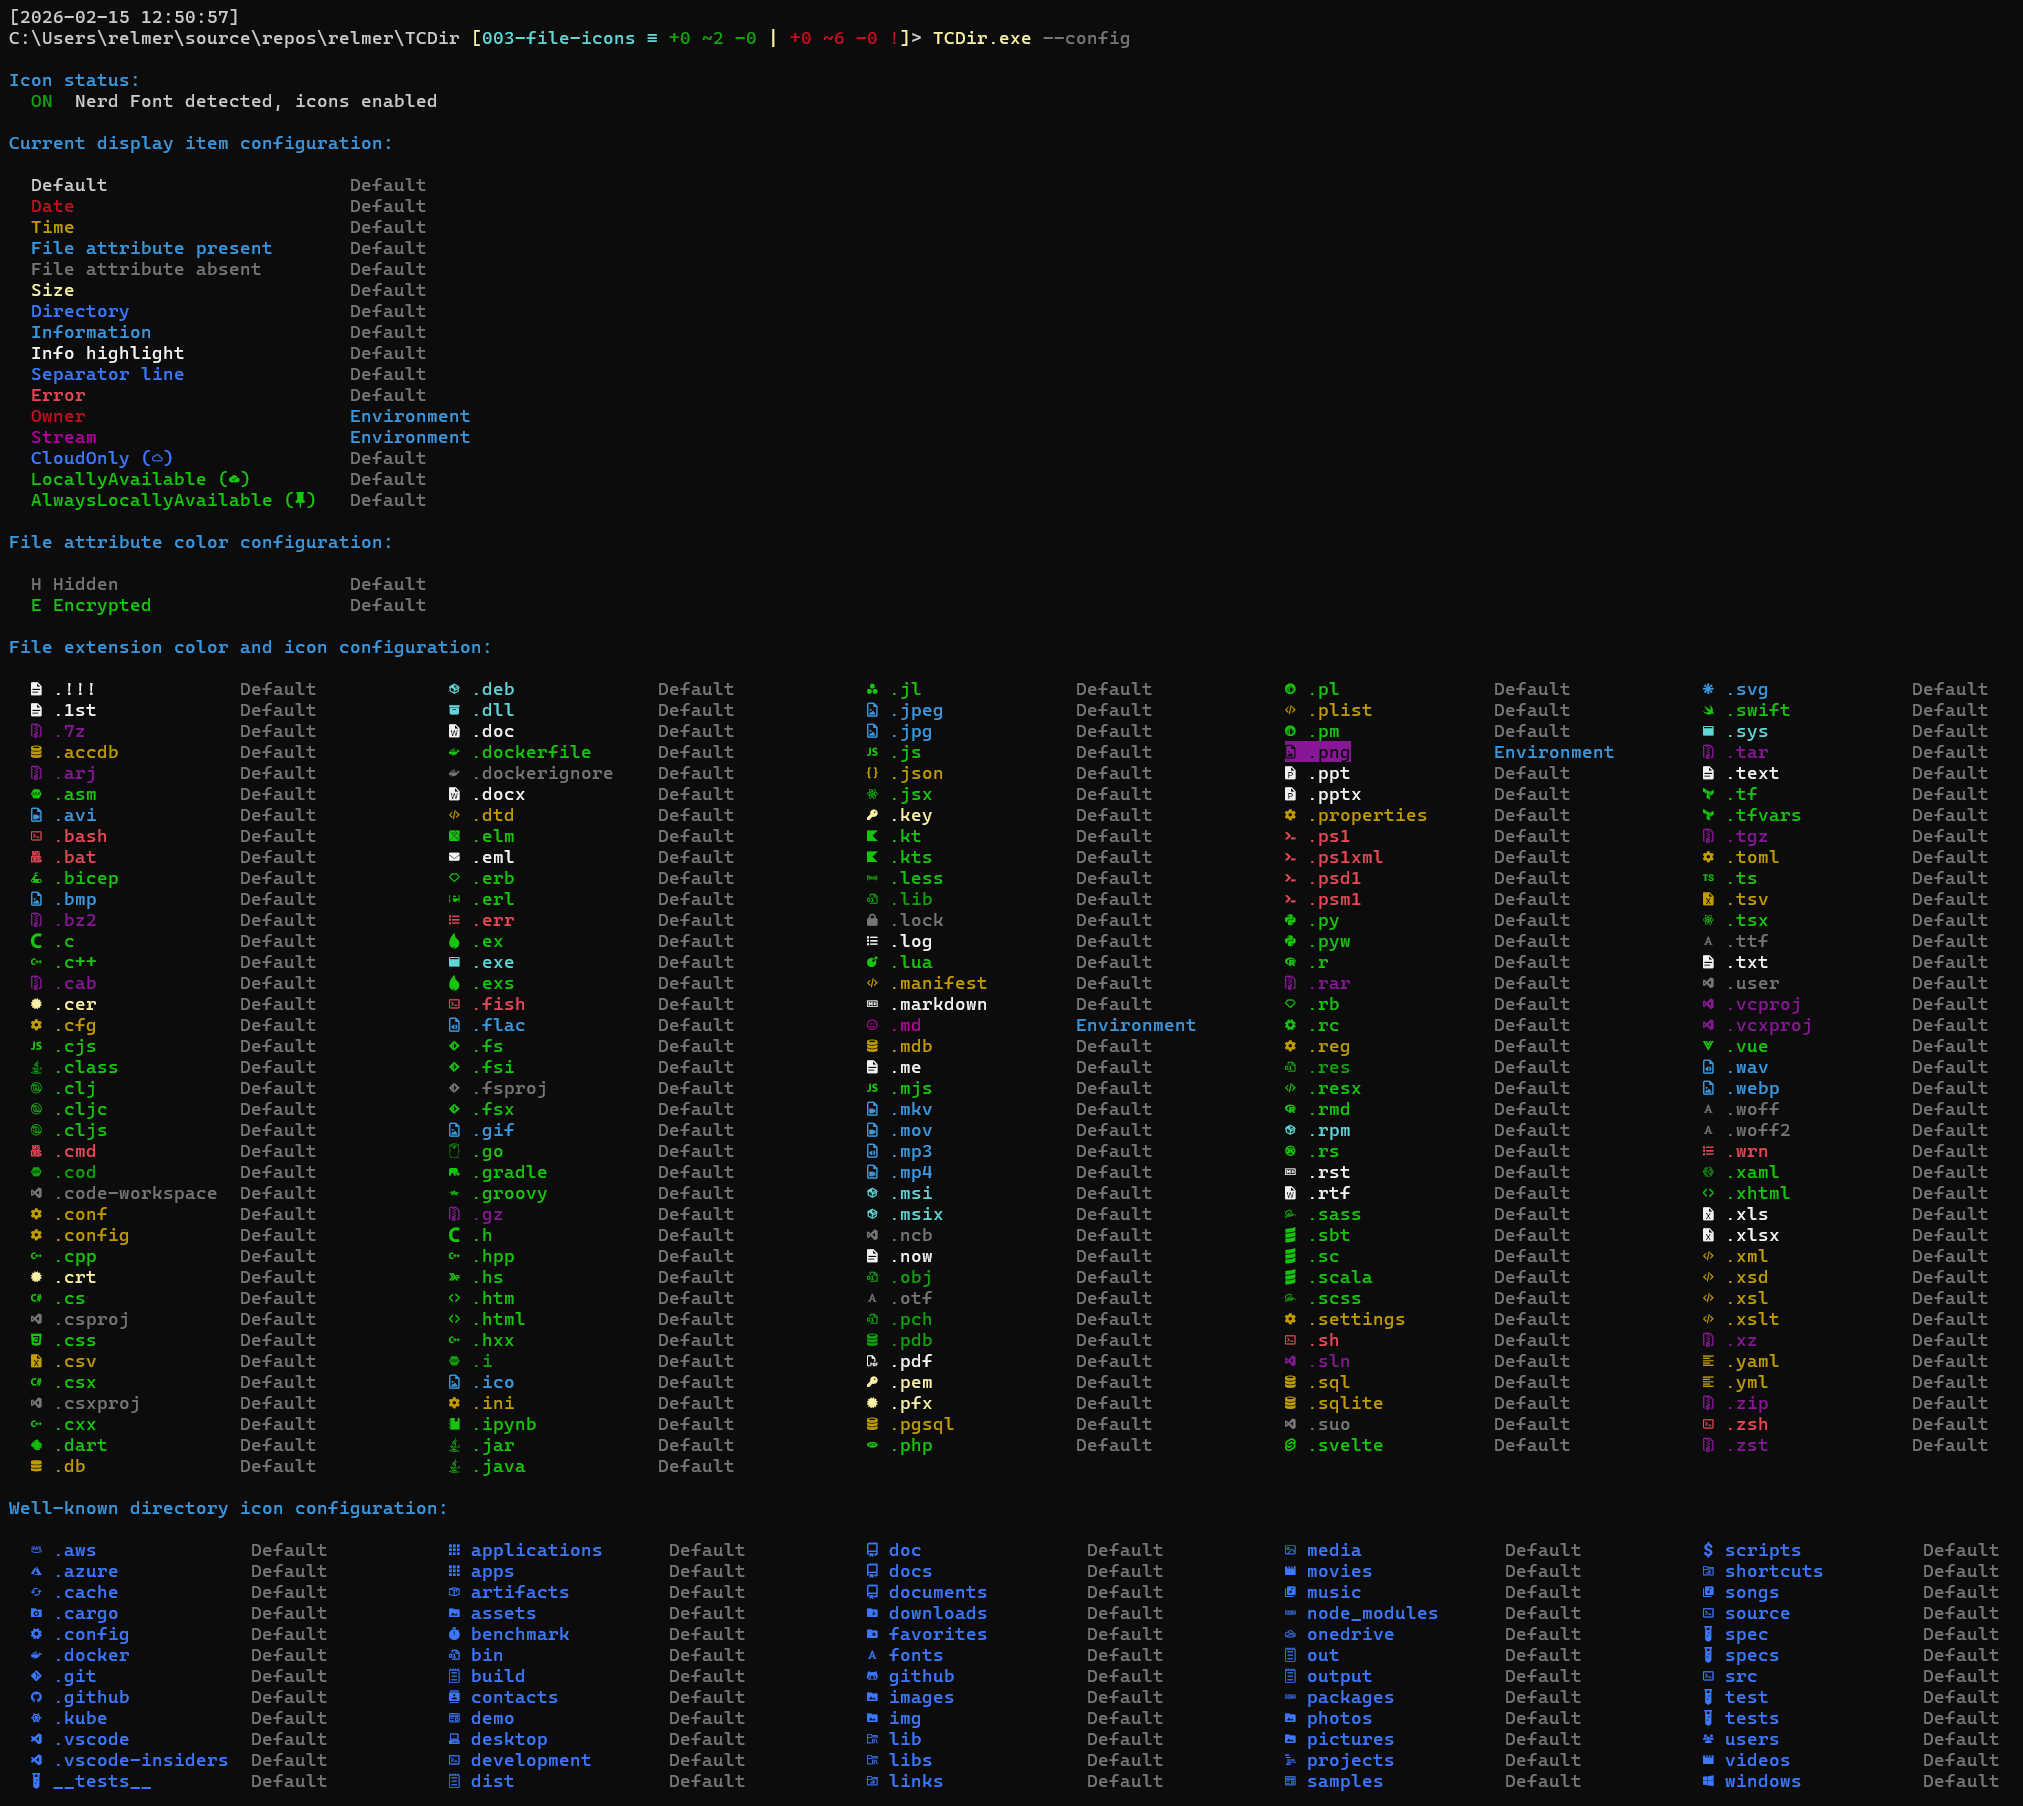Click Environment source for .md extension
2023x1806 pixels.
coord(1135,1025)
